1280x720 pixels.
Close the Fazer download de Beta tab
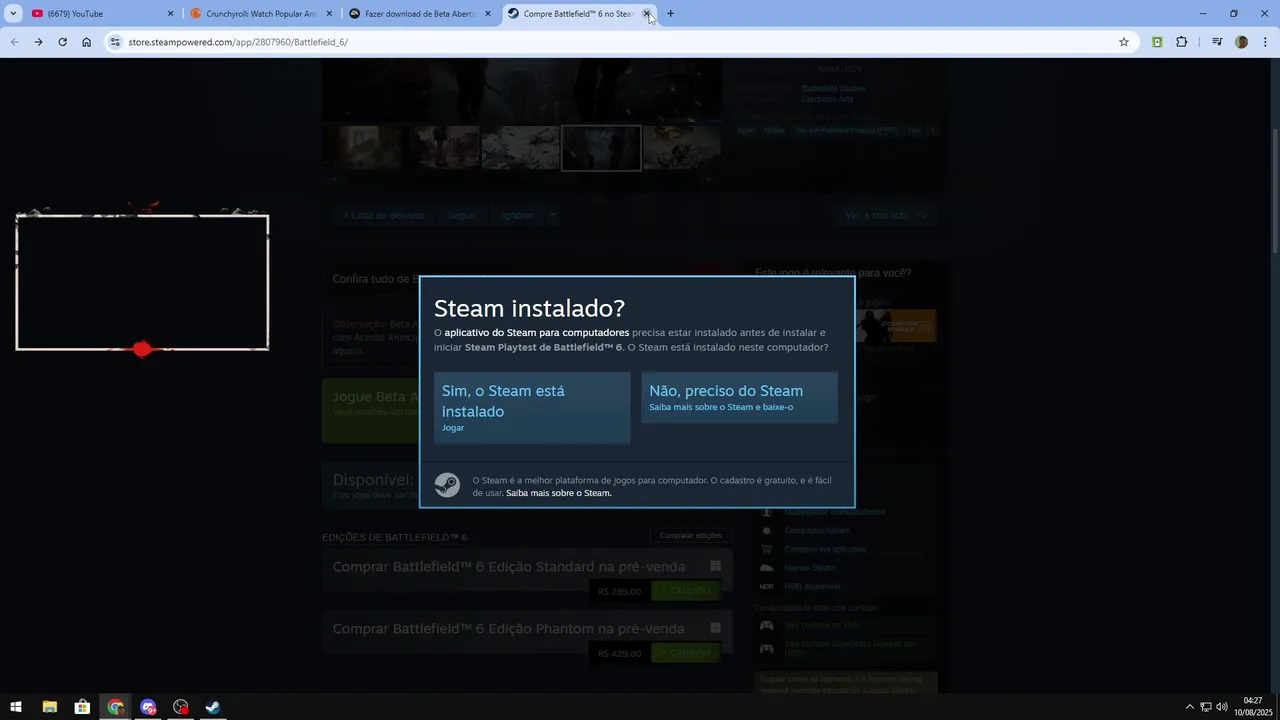pos(488,14)
